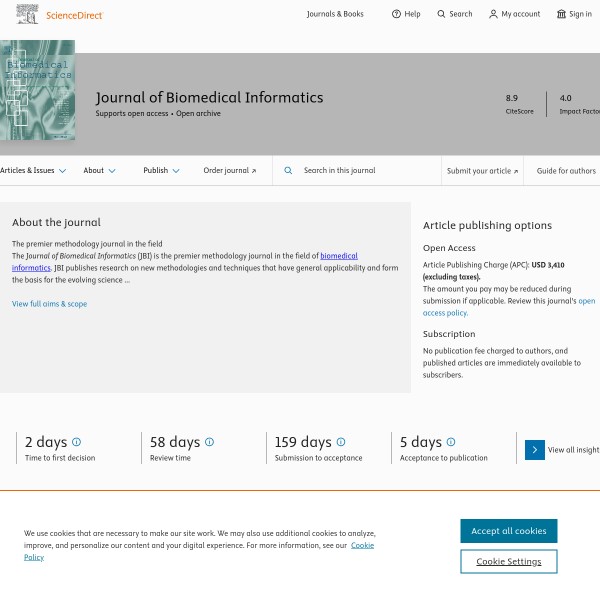Click Accept all cookies button
This screenshot has width=600, height=600.
click(x=508, y=531)
